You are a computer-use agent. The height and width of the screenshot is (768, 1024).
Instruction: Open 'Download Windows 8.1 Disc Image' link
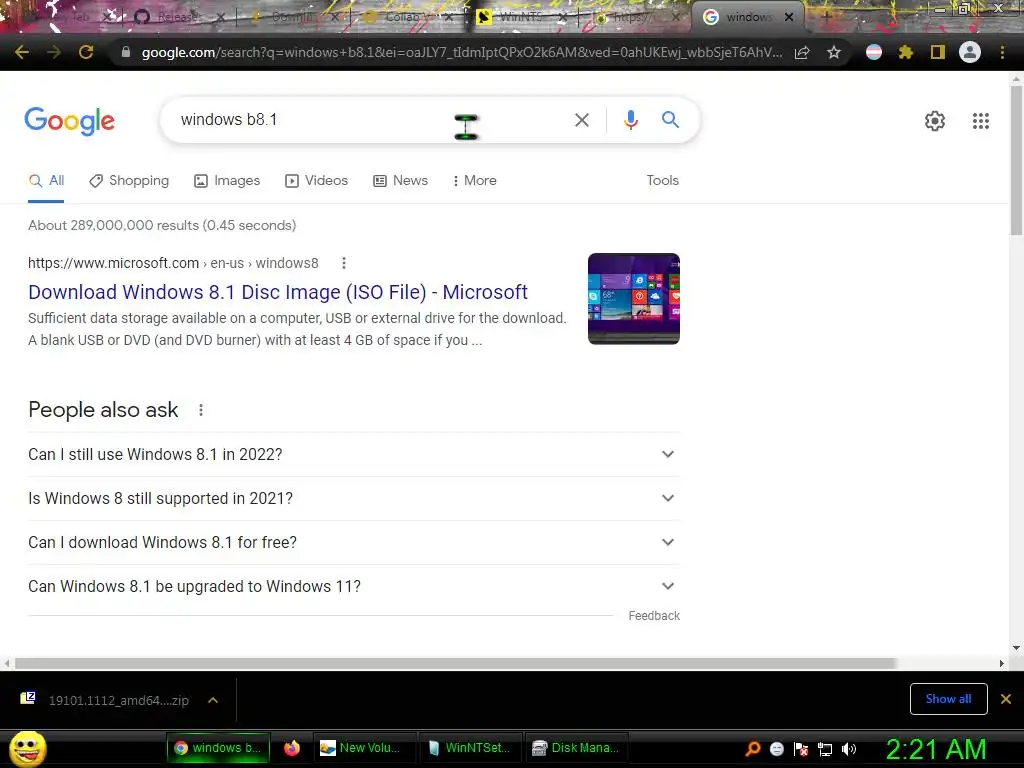pyautogui.click(x=278, y=292)
